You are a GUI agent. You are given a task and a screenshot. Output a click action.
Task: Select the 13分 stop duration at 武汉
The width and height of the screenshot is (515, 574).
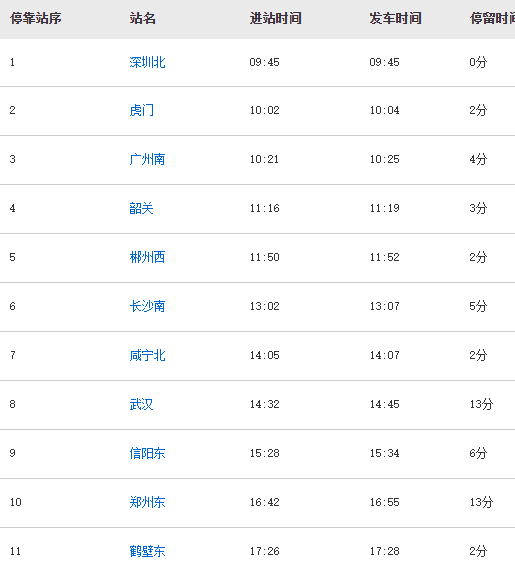pos(481,405)
